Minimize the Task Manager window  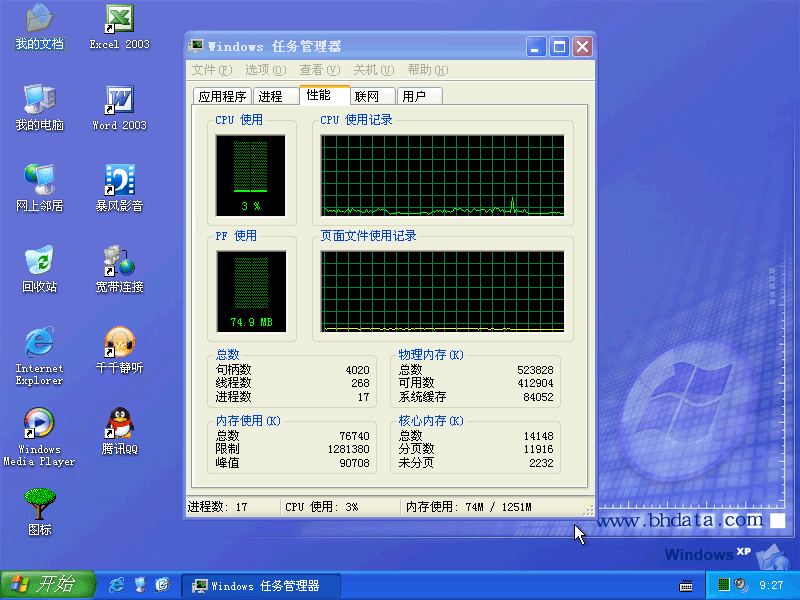[536, 47]
